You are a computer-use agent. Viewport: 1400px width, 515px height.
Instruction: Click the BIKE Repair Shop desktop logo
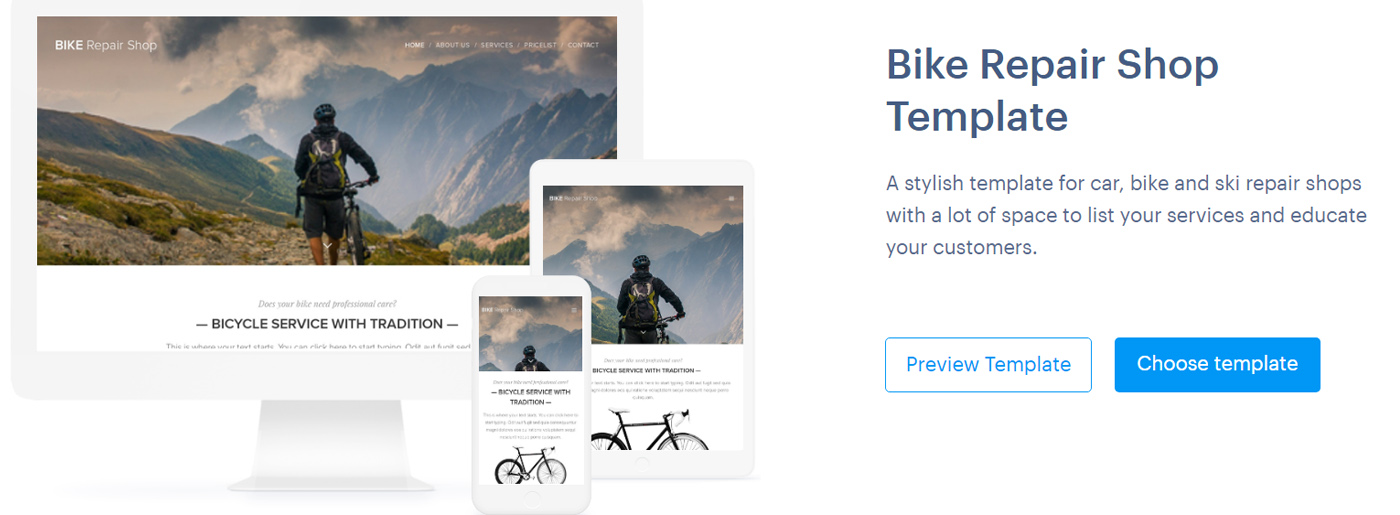point(106,45)
